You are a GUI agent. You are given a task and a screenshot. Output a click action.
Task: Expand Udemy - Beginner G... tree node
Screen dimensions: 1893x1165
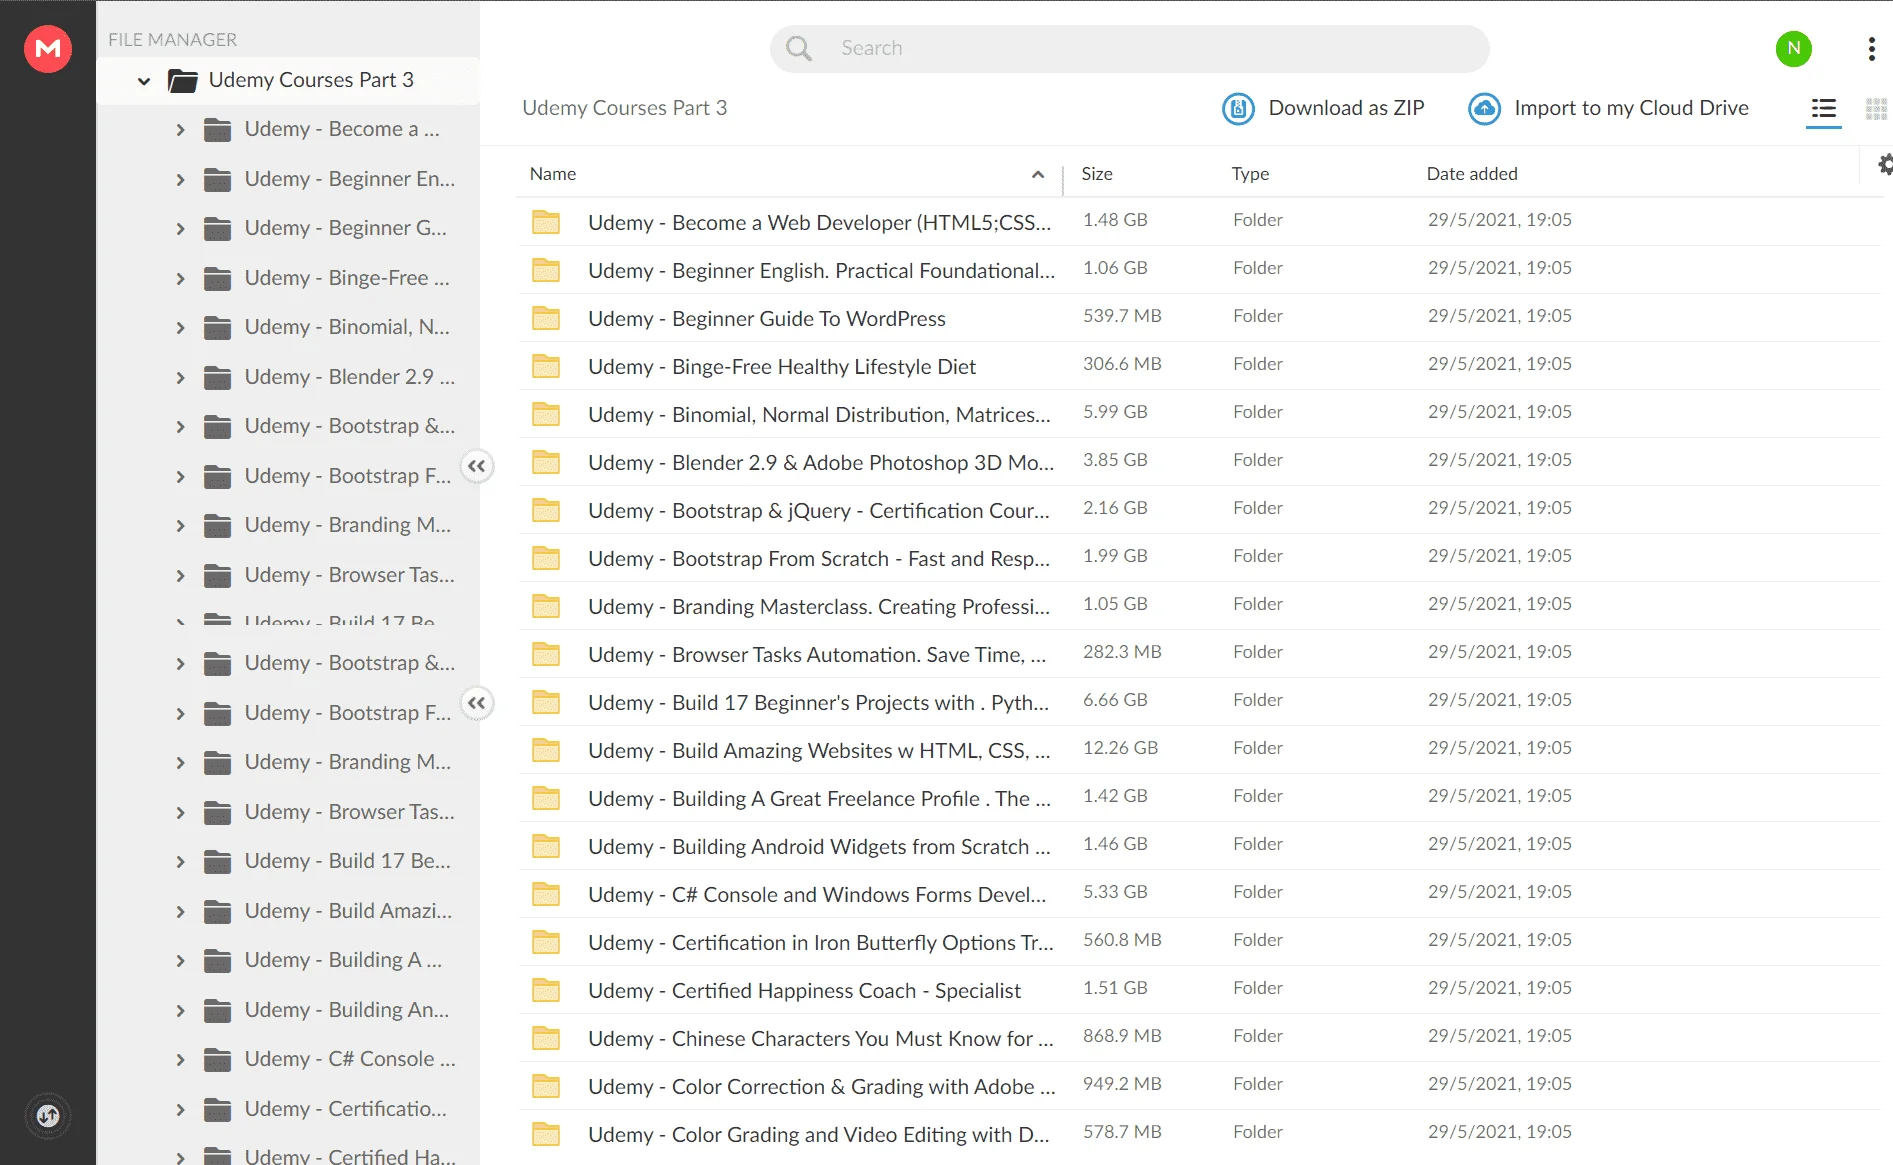(x=180, y=229)
